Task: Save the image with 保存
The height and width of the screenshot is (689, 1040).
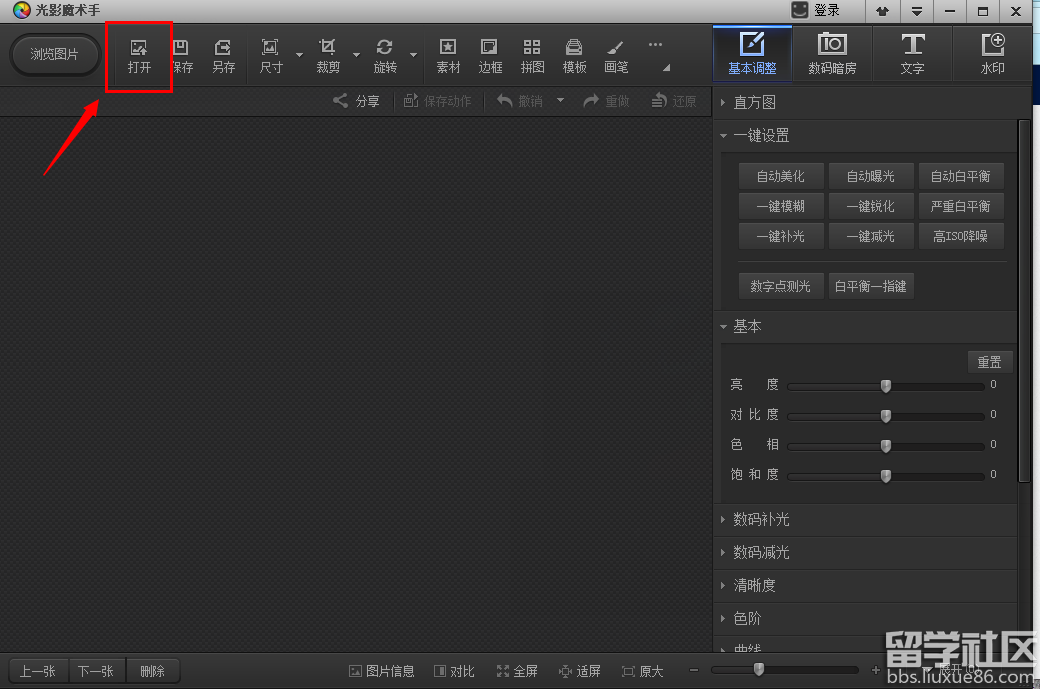Action: 181,57
